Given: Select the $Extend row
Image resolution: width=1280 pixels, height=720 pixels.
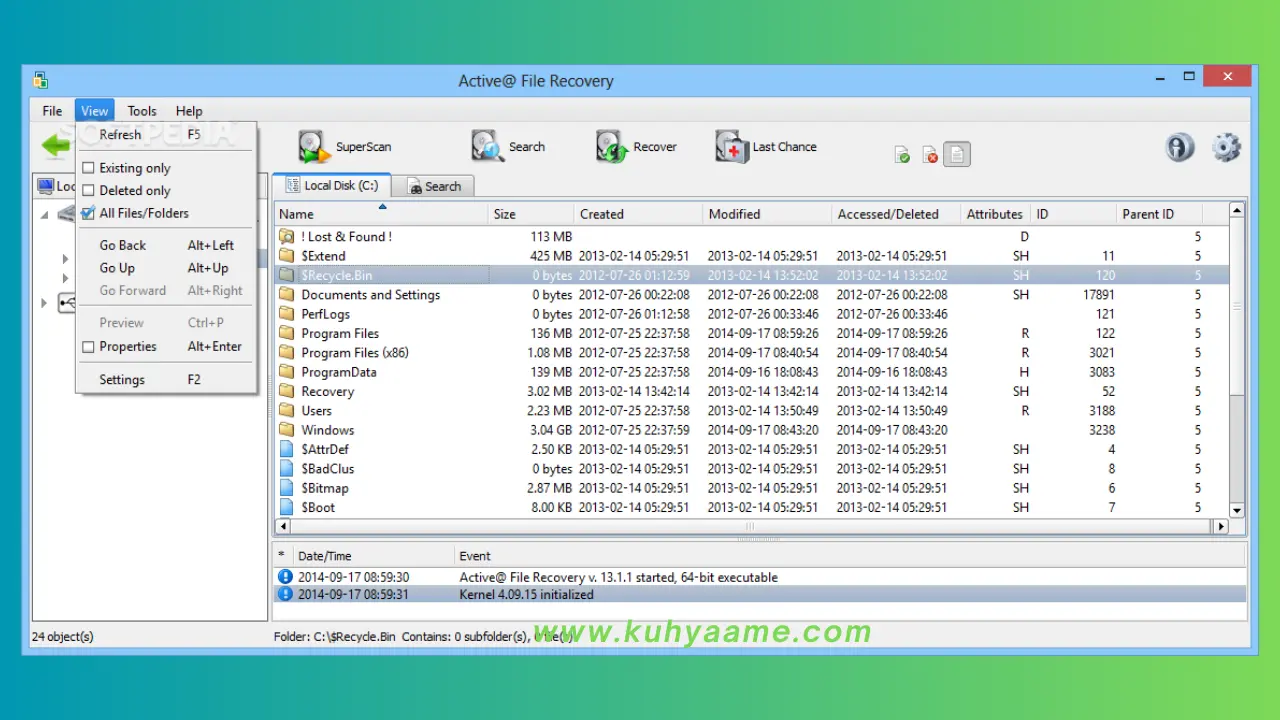Looking at the screenshot, I should pyautogui.click(x=752, y=256).
